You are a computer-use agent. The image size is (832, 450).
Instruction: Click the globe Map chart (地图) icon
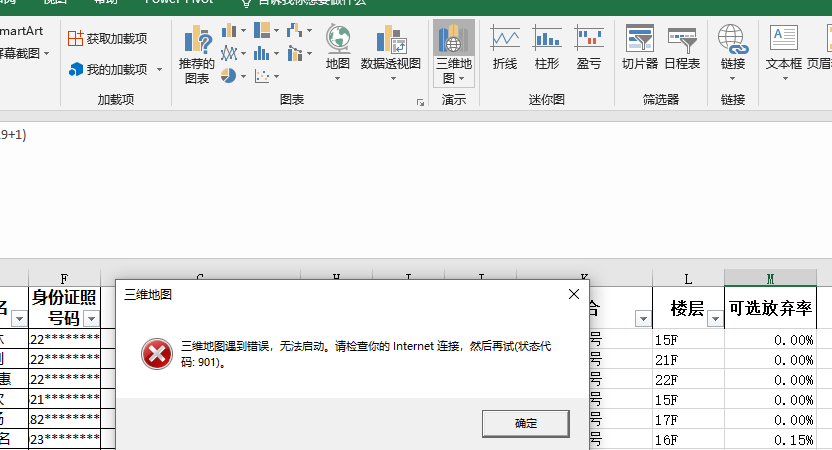(x=338, y=39)
